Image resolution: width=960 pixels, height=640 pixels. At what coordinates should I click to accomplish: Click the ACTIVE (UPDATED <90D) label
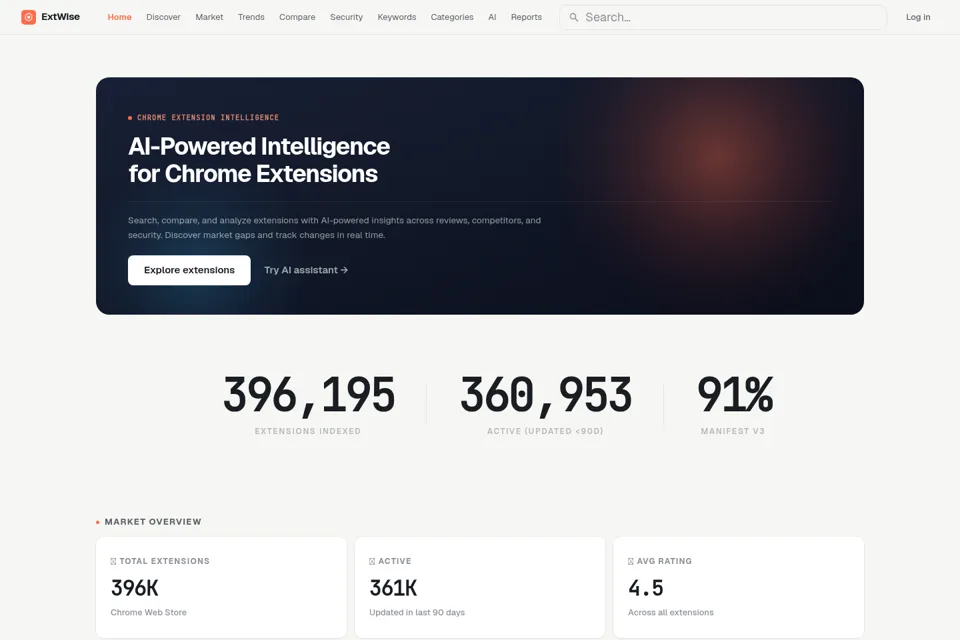pos(546,431)
